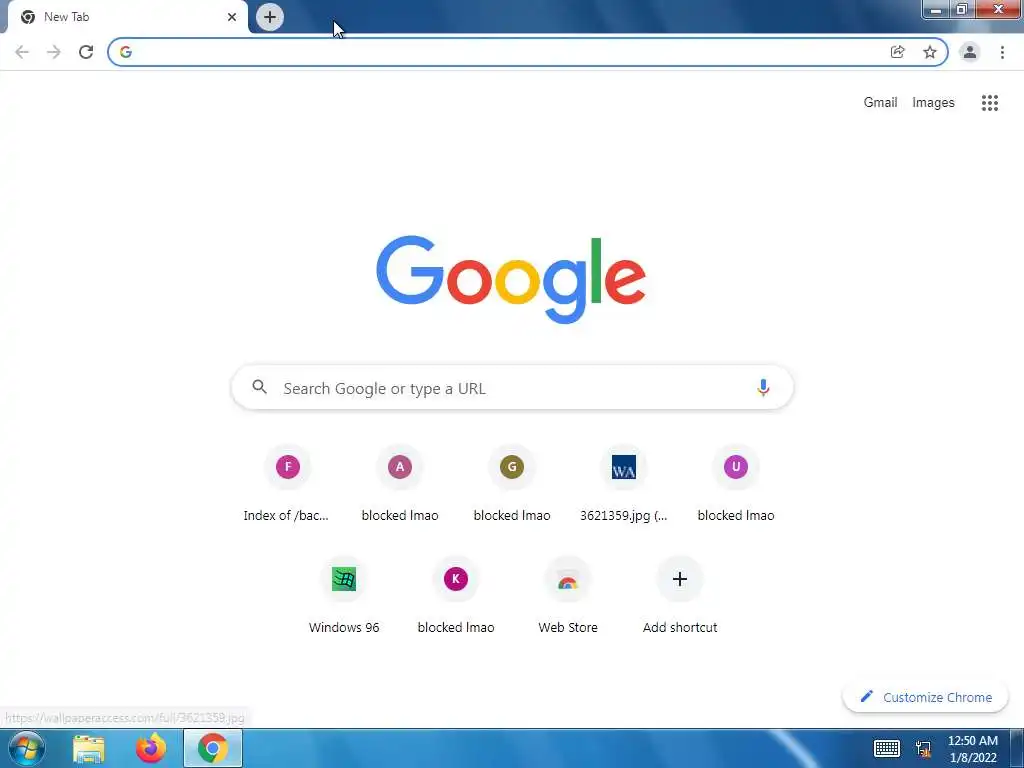Click the Google G icon in address bar
This screenshot has width=1024, height=768.
(125, 52)
